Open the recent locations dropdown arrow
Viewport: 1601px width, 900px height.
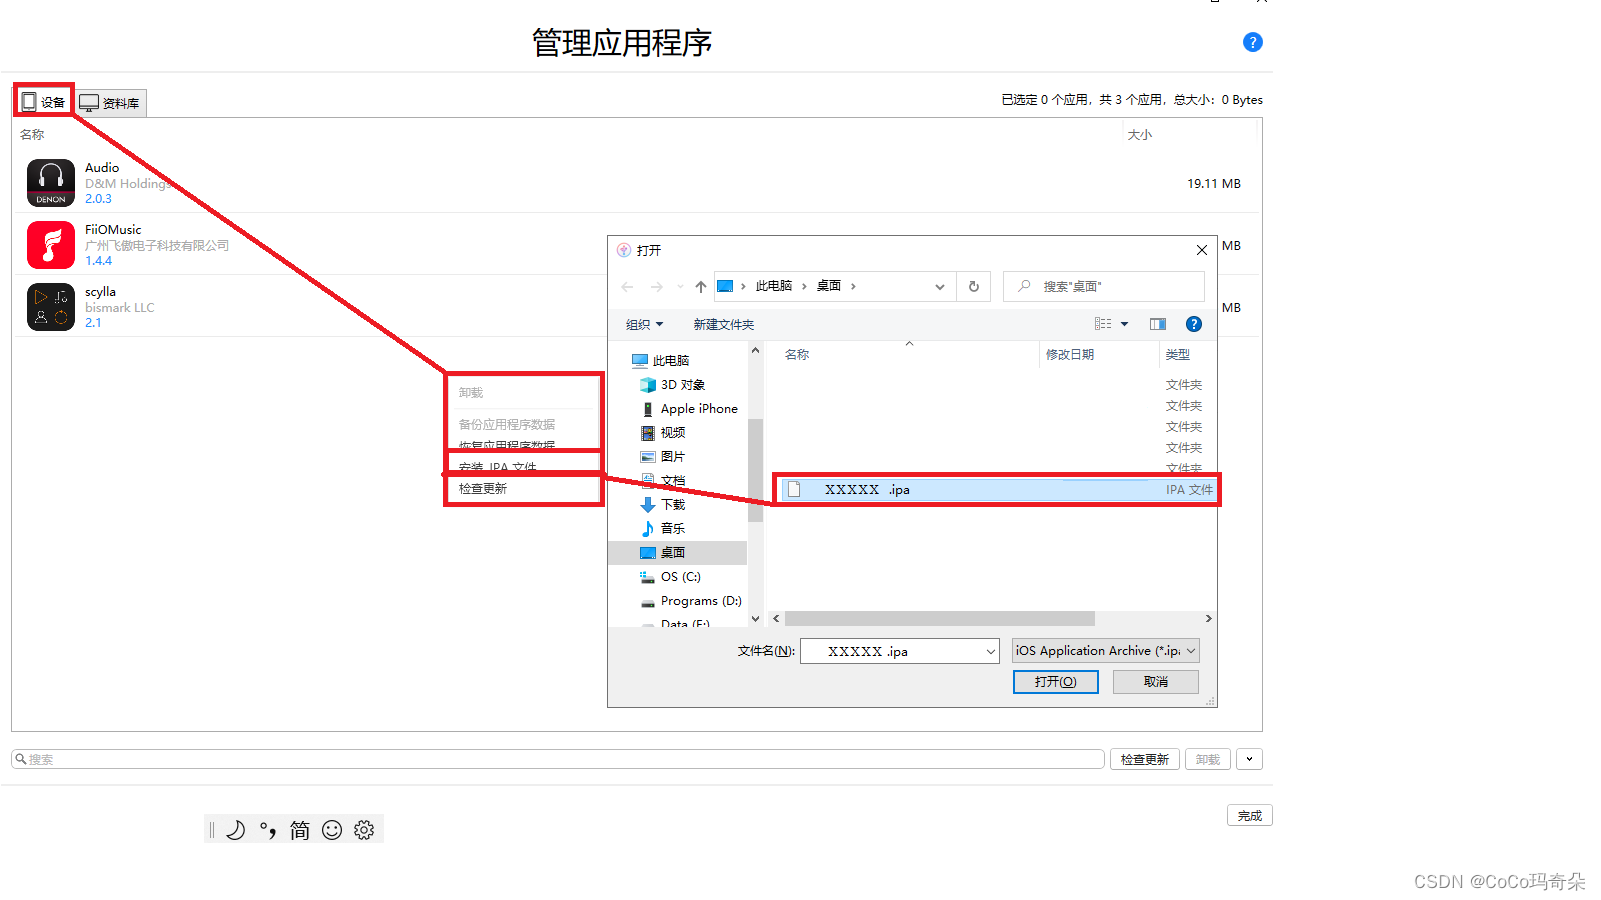[680, 287]
